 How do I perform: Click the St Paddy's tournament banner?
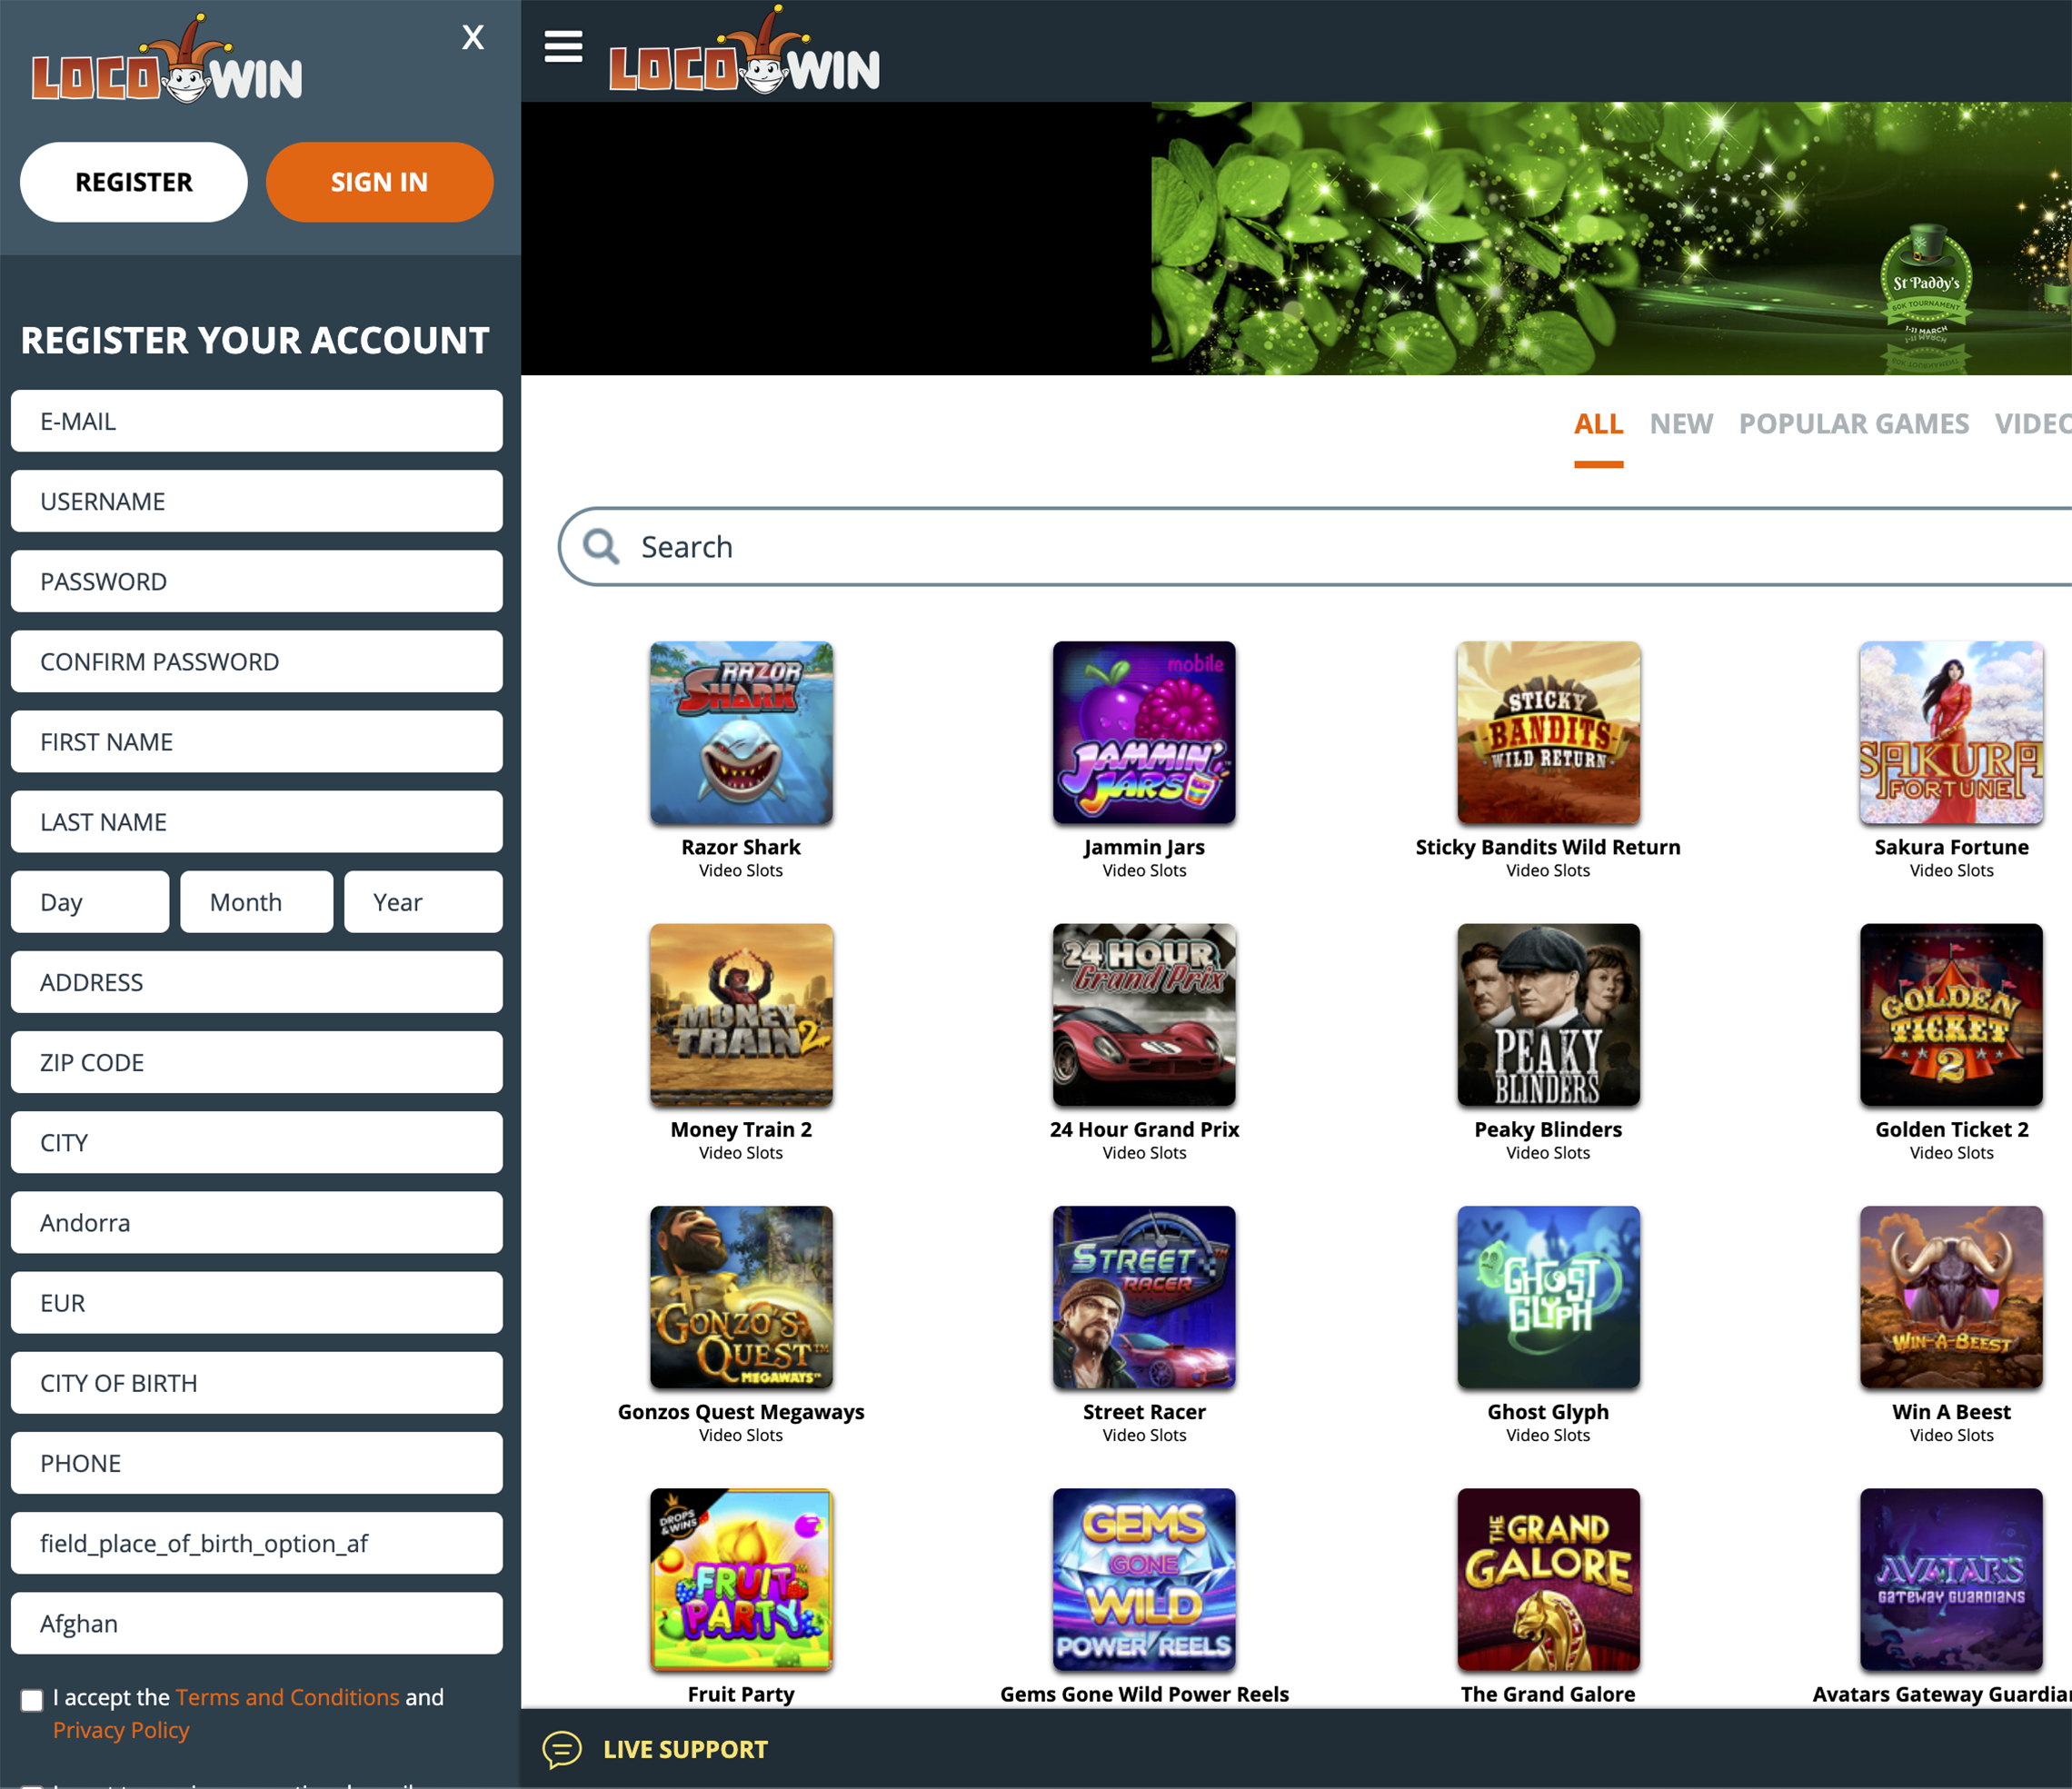1611,239
